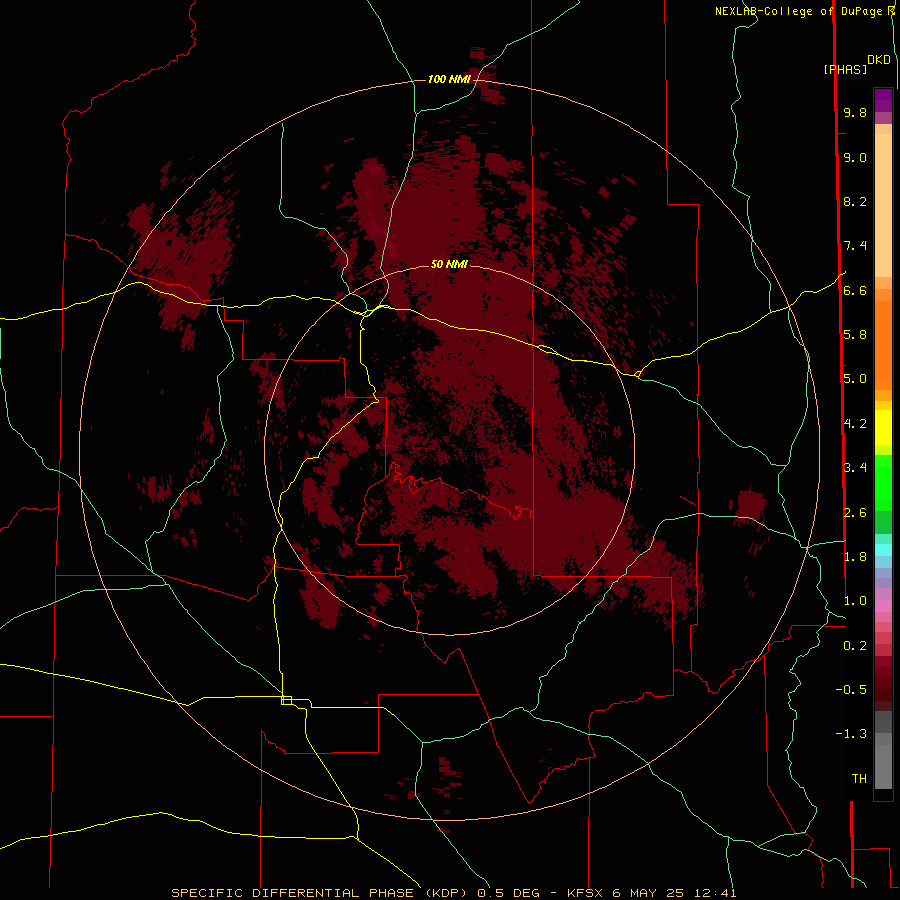The image size is (900, 900).
Task: Click the DKD label above color scale
Action: (879, 60)
